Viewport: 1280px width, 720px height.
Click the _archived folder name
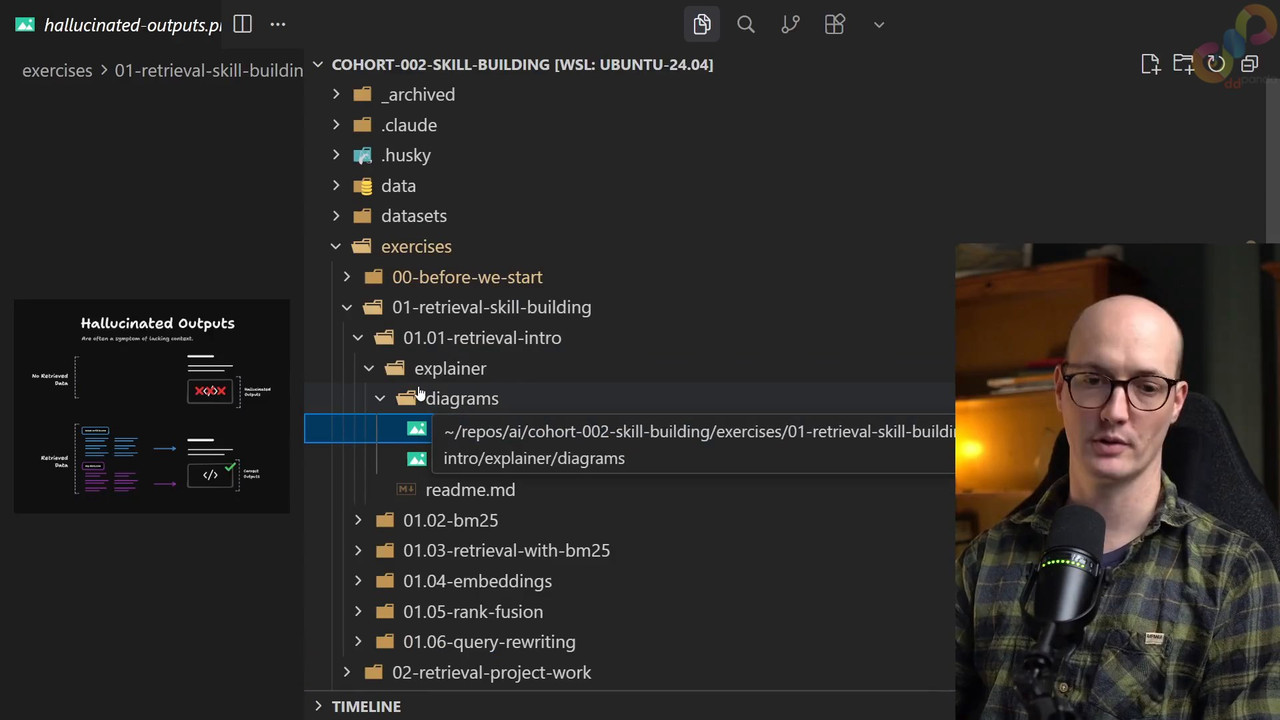click(418, 94)
